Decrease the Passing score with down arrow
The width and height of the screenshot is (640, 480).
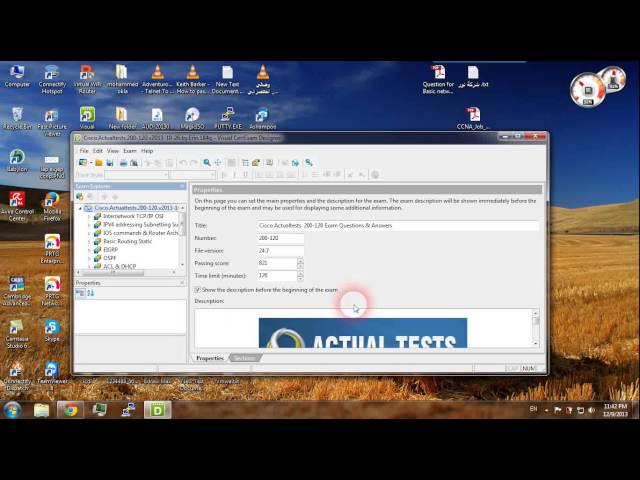point(300,266)
